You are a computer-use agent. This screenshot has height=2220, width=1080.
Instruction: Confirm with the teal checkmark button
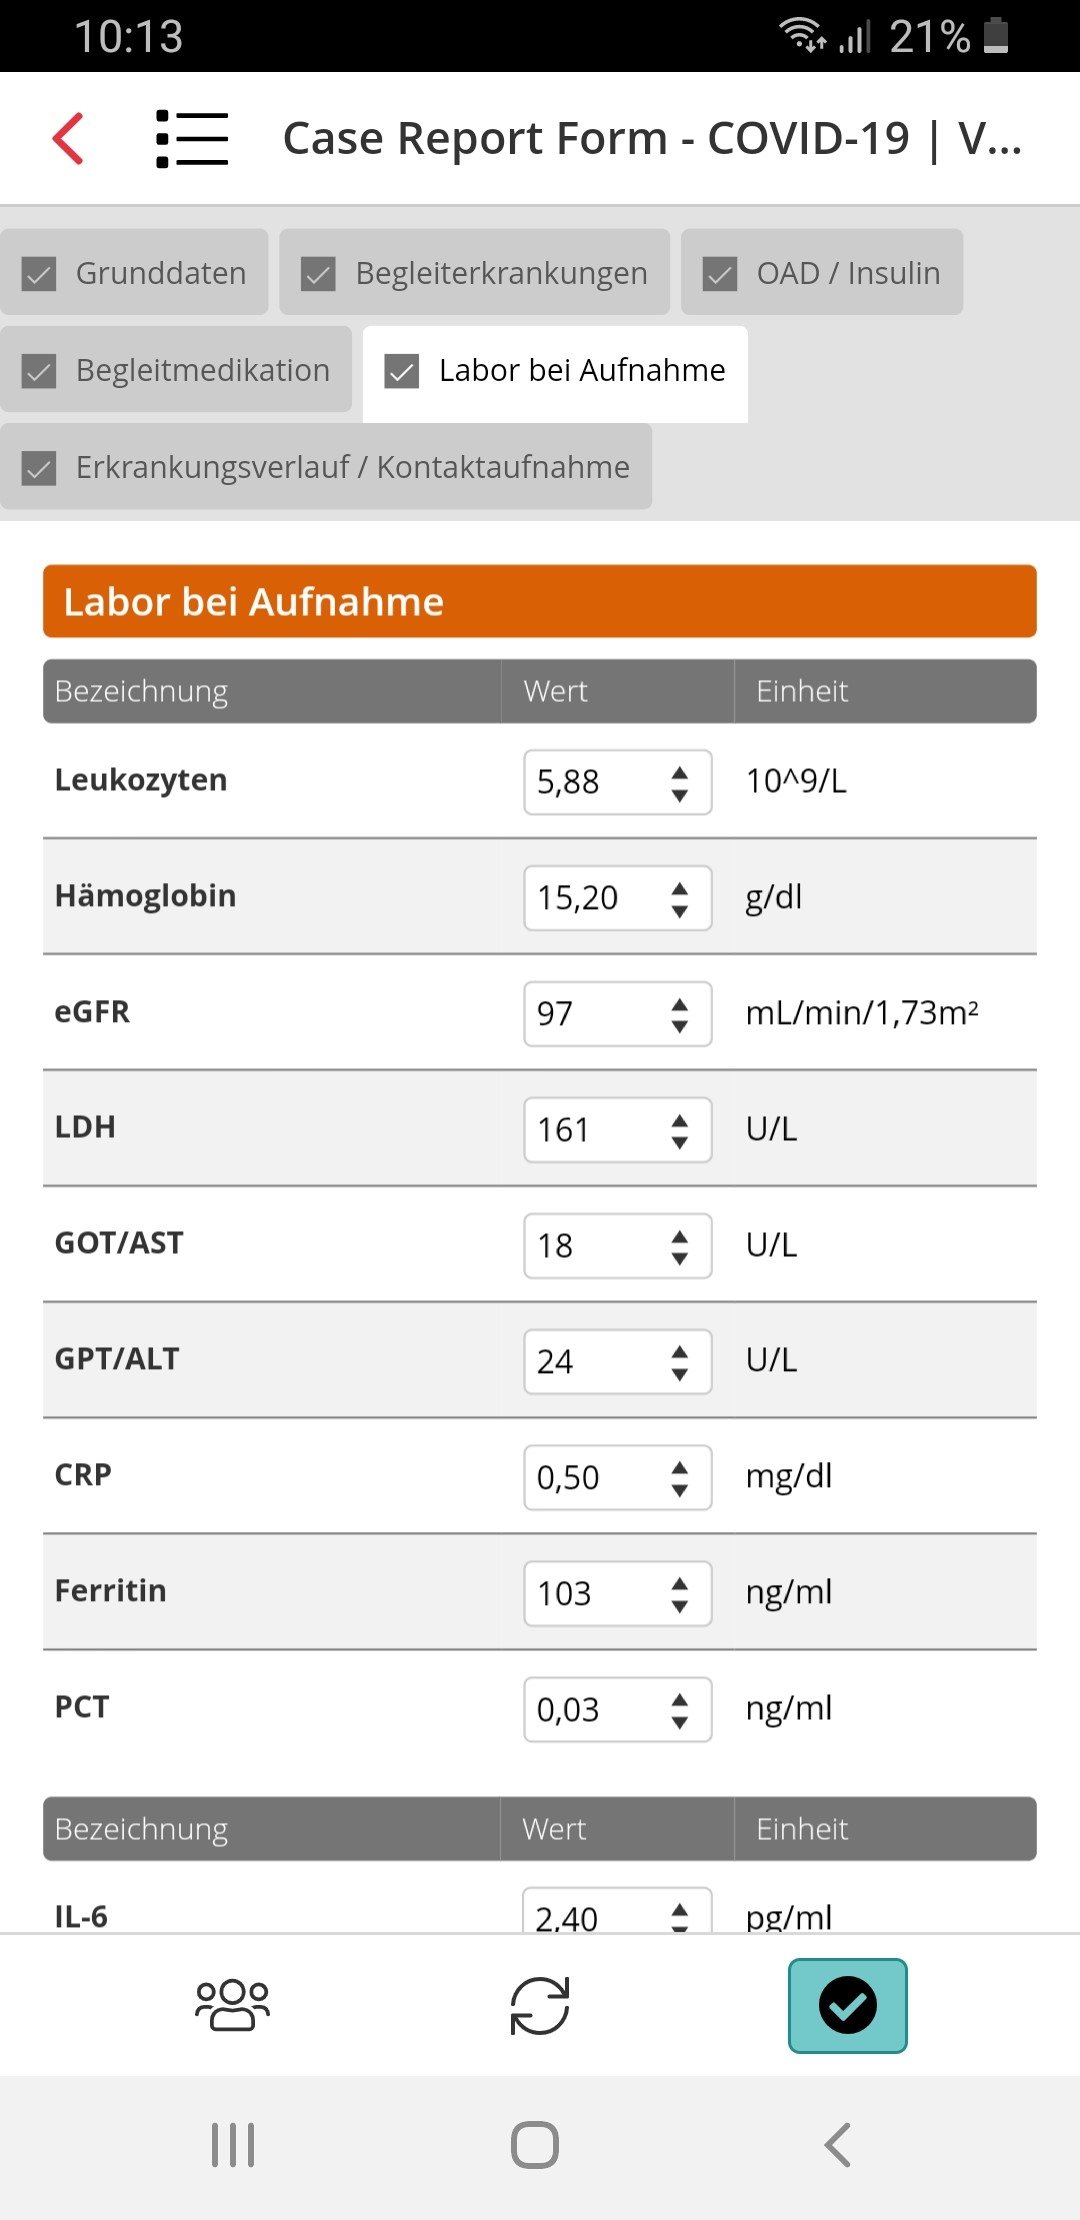click(x=848, y=2005)
